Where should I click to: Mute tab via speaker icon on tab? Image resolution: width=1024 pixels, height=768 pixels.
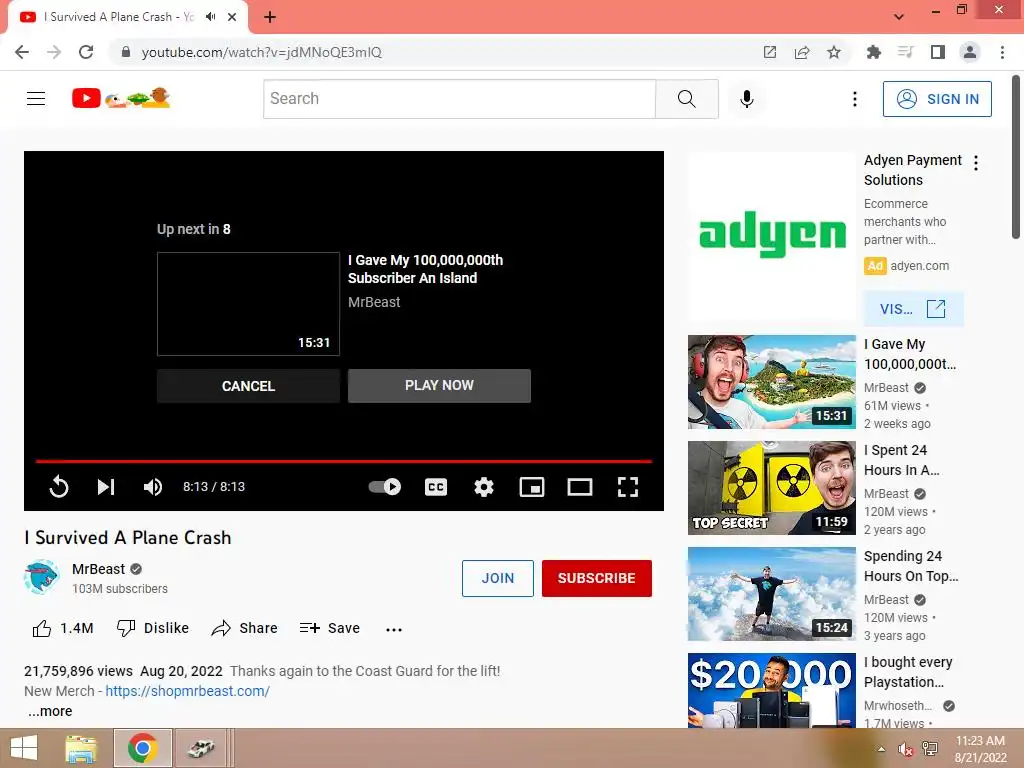click(210, 17)
